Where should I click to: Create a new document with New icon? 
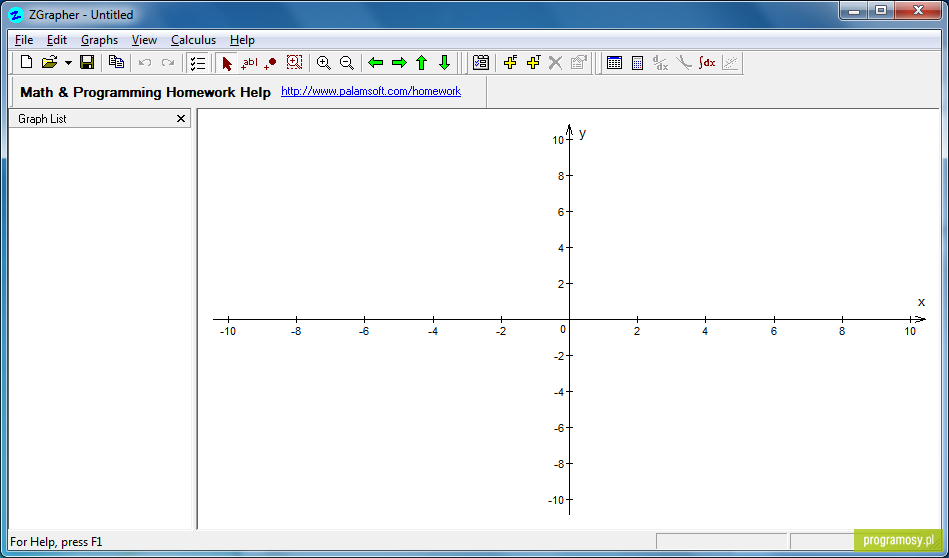[26, 62]
